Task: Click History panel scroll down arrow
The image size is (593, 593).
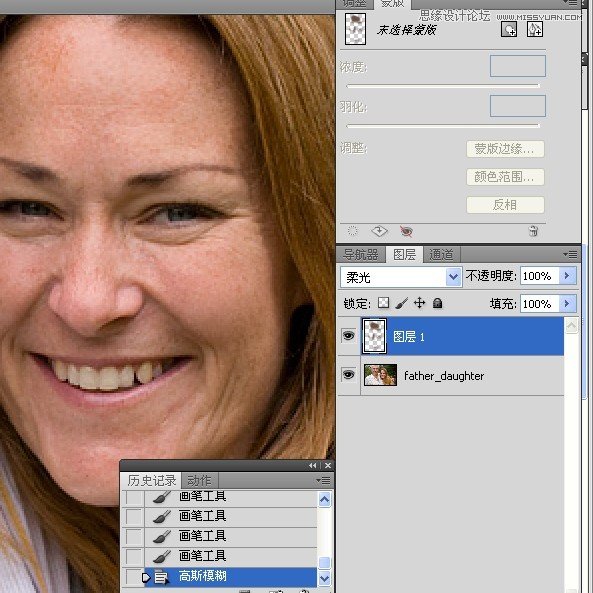Action: (324, 579)
